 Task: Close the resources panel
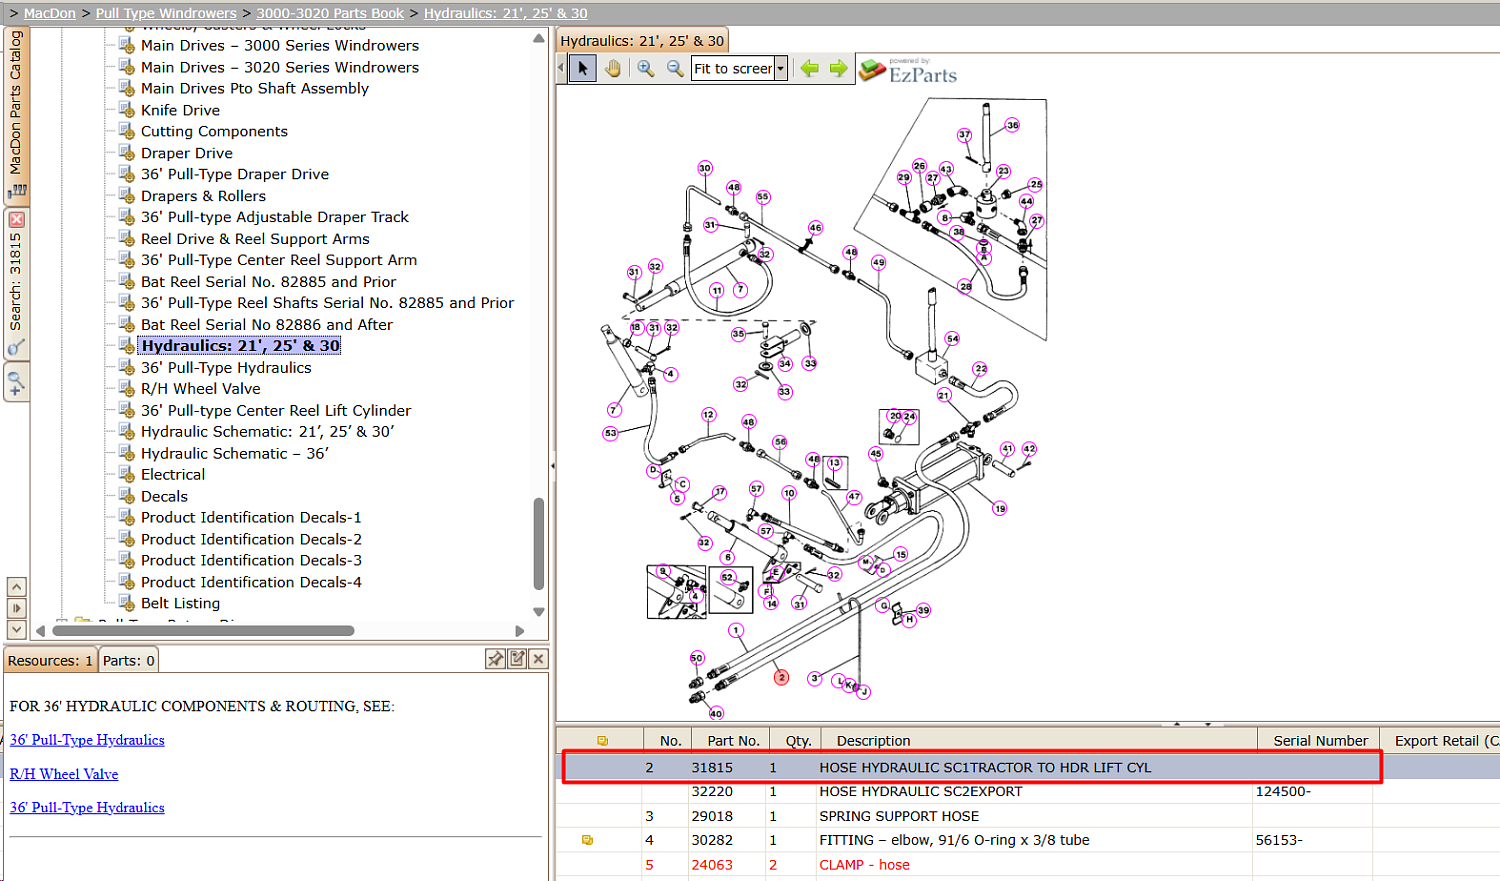click(538, 659)
